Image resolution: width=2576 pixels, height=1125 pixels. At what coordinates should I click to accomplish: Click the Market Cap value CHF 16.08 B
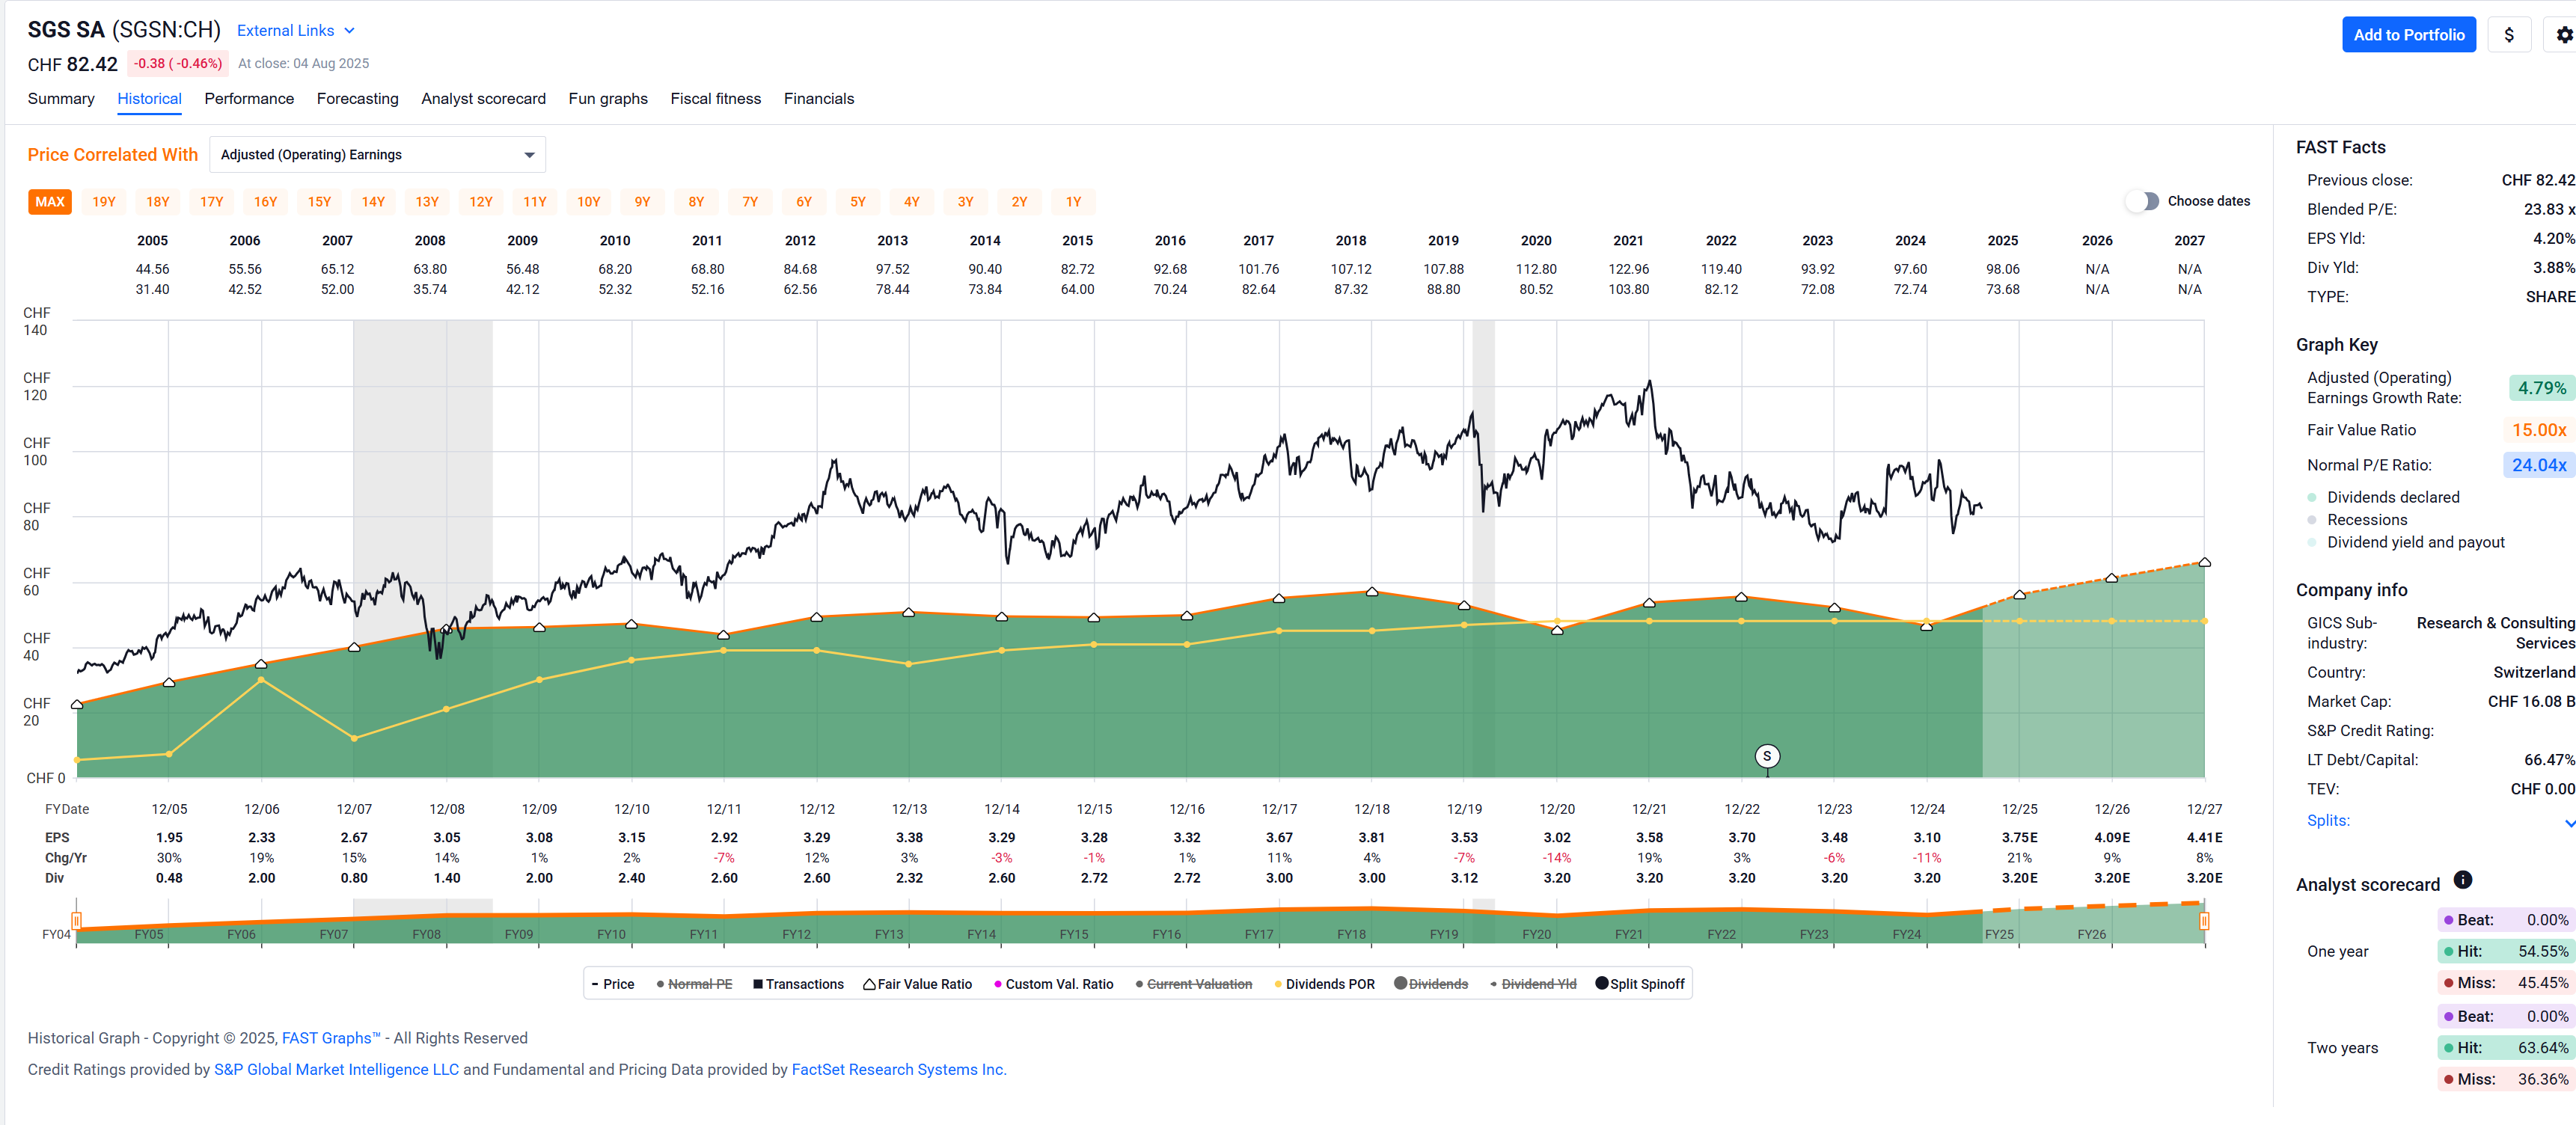pos(2531,702)
